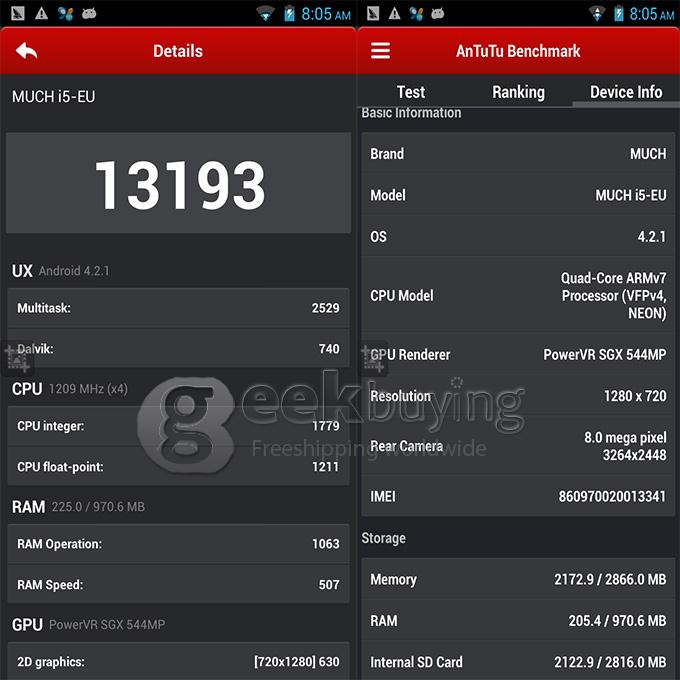
Task: Select the Internal SD Card row
Action: click(x=518, y=662)
